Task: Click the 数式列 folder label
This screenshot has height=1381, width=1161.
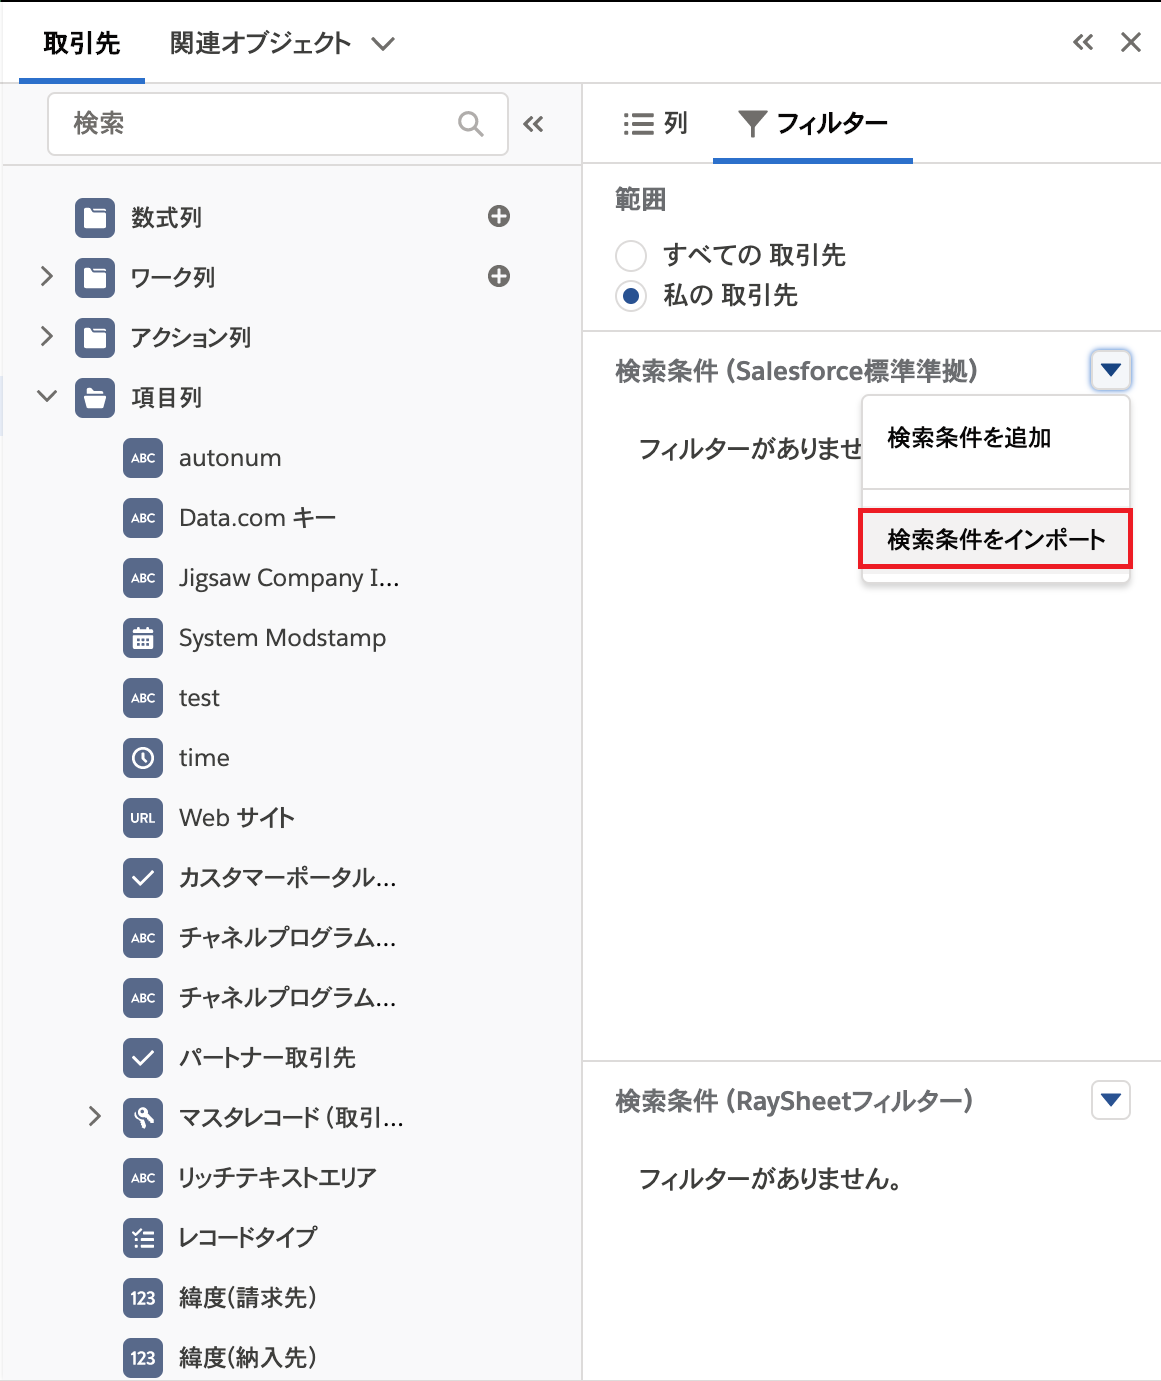Action: pos(167,217)
